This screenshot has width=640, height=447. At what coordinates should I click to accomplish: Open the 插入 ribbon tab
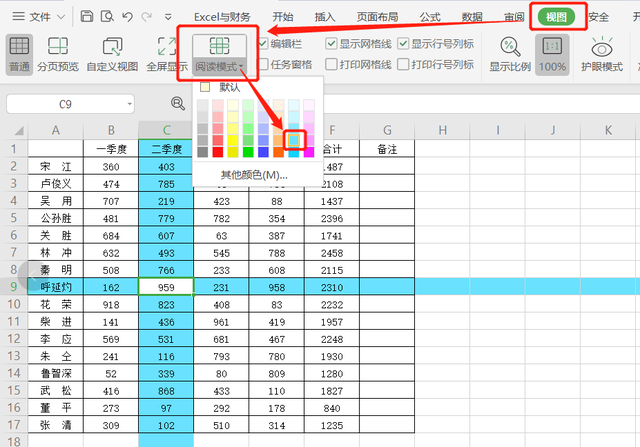(325, 17)
